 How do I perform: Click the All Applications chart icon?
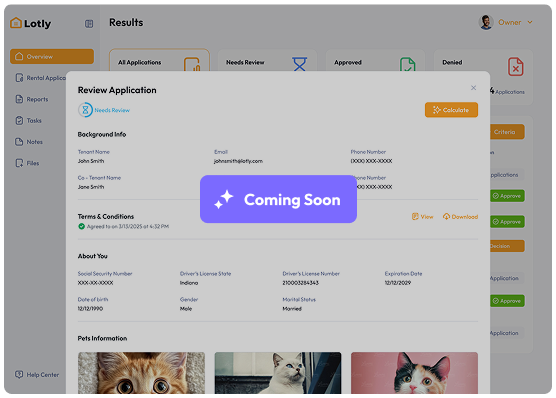point(192,65)
